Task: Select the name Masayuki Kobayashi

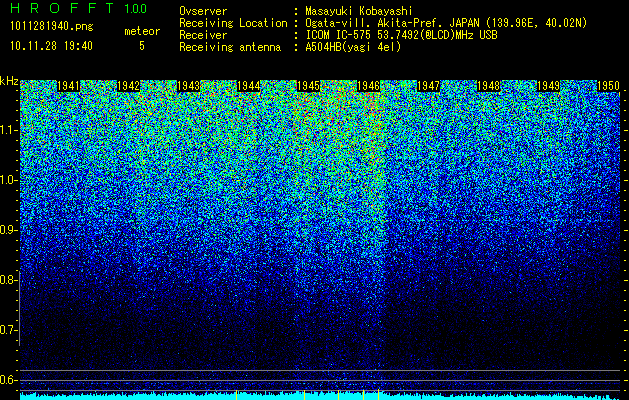Action: tap(359, 11)
